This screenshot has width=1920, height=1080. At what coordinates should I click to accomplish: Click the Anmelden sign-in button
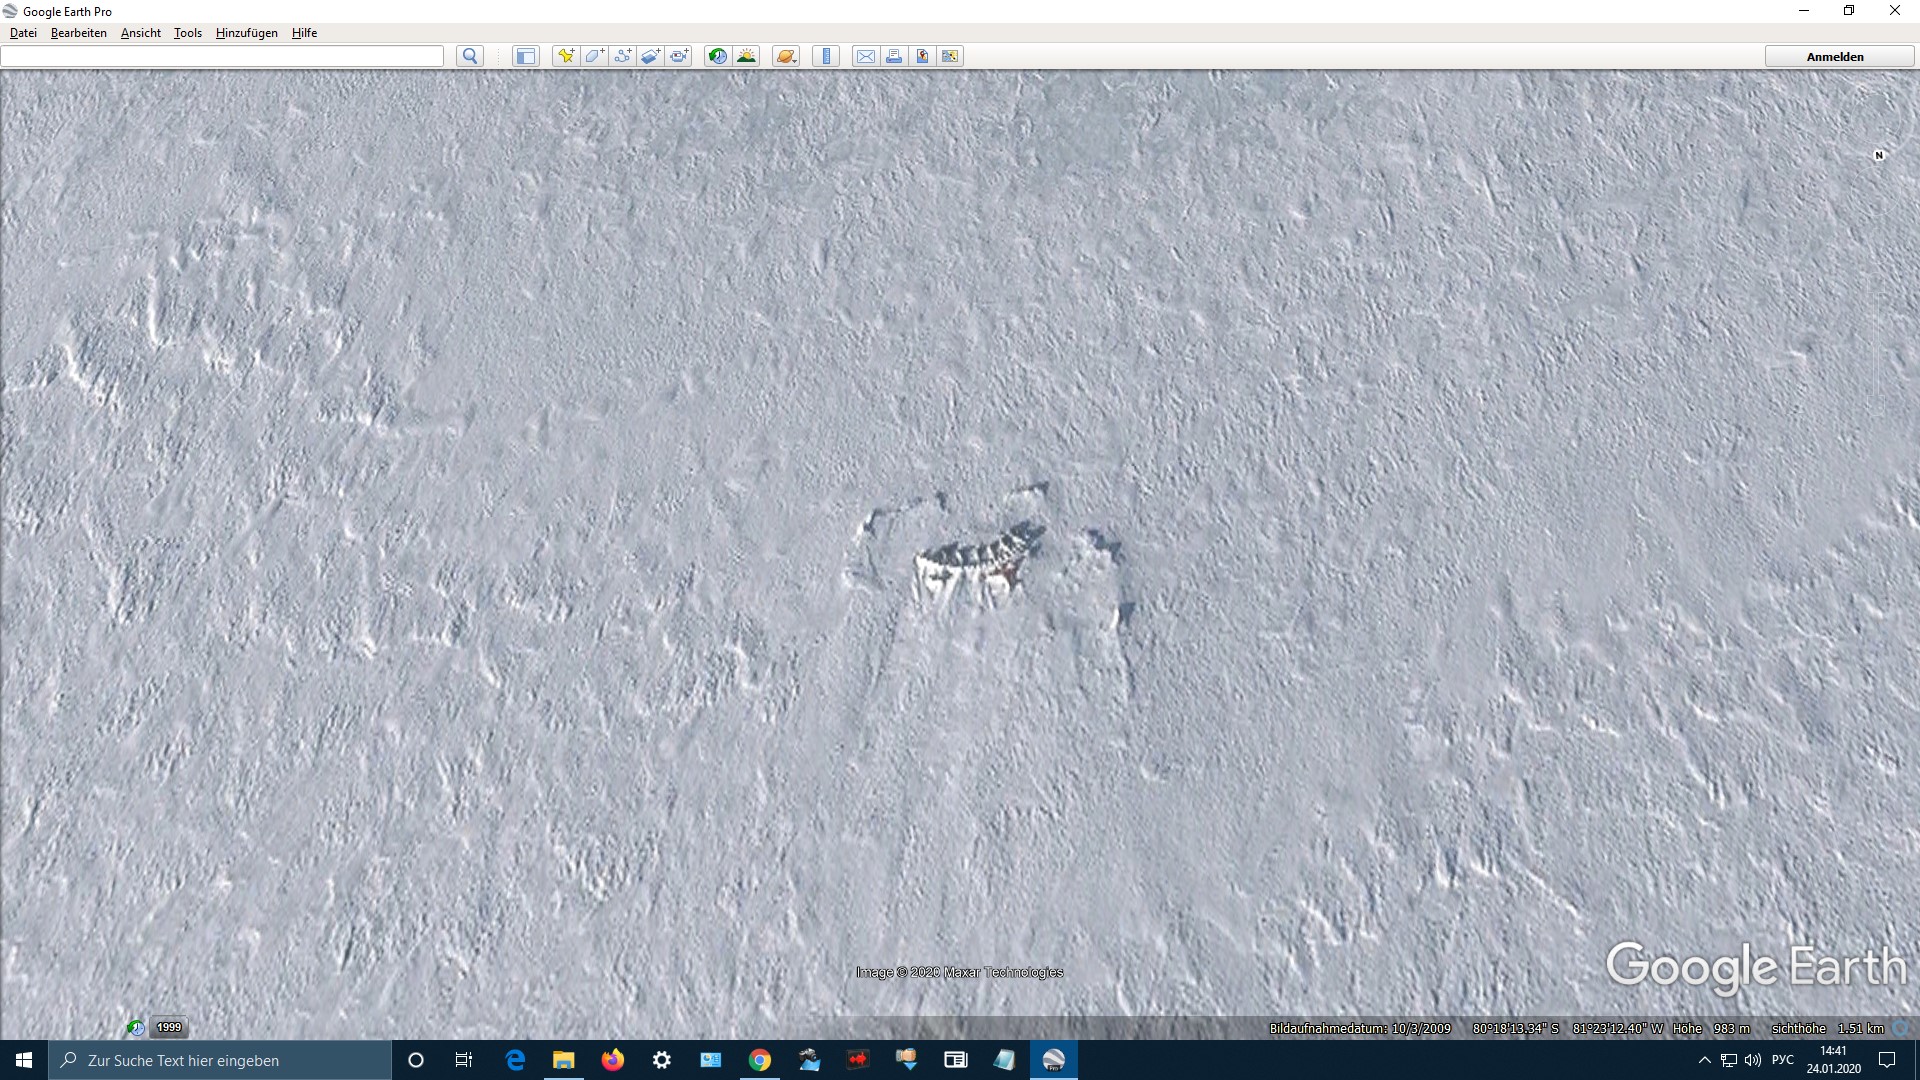point(1835,57)
